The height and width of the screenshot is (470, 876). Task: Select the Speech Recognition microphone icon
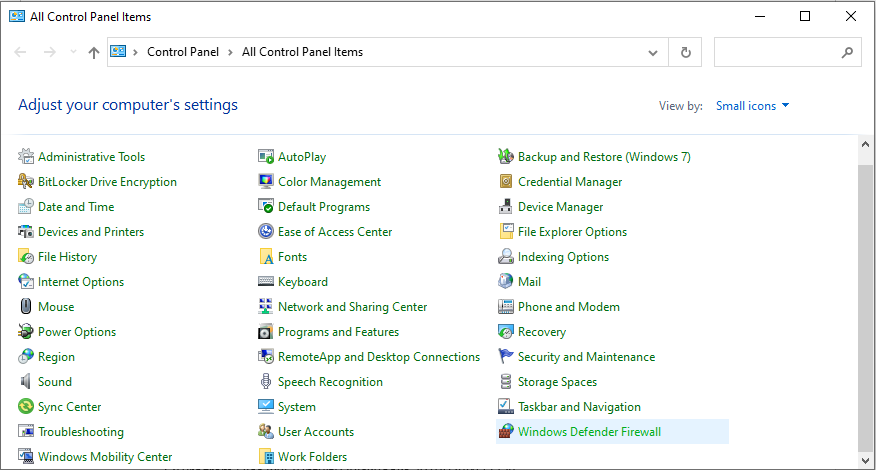(x=266, y=382)
